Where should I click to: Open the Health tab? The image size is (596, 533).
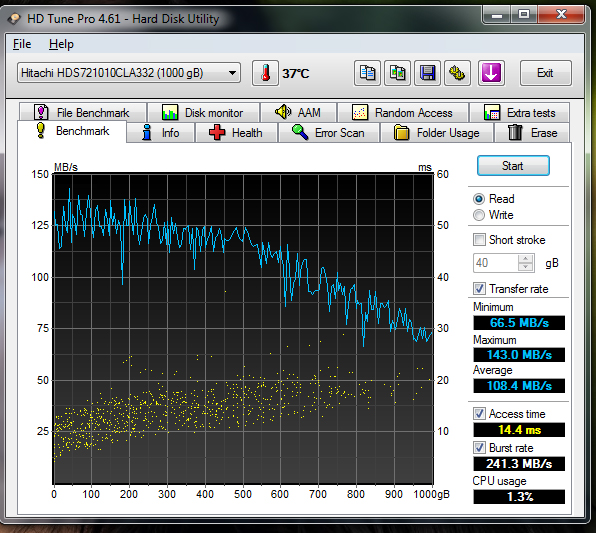(236, 133)
